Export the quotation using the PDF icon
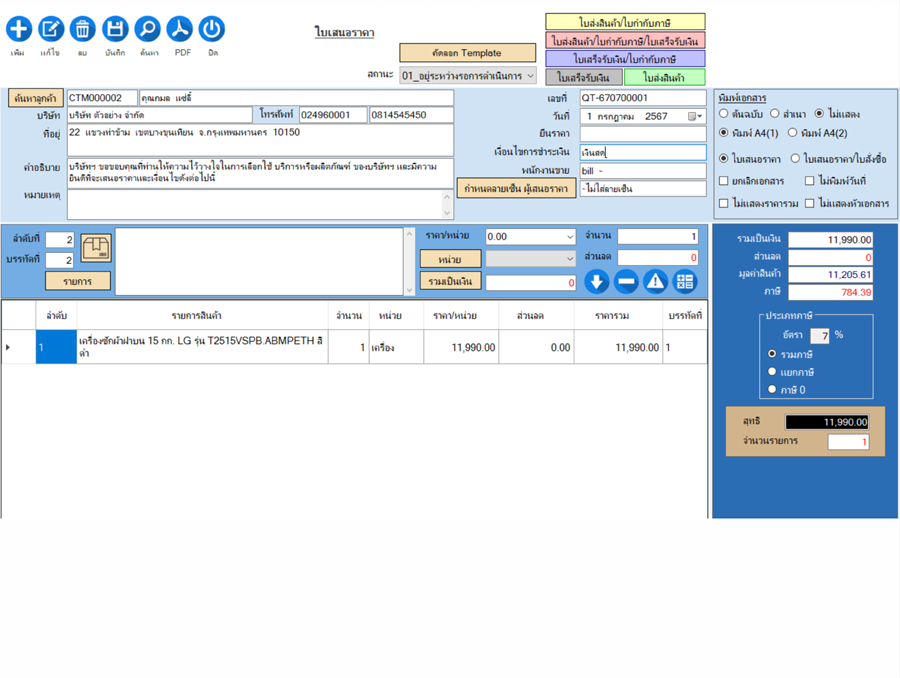Screen dimensions: 900x678 [179, 29]
